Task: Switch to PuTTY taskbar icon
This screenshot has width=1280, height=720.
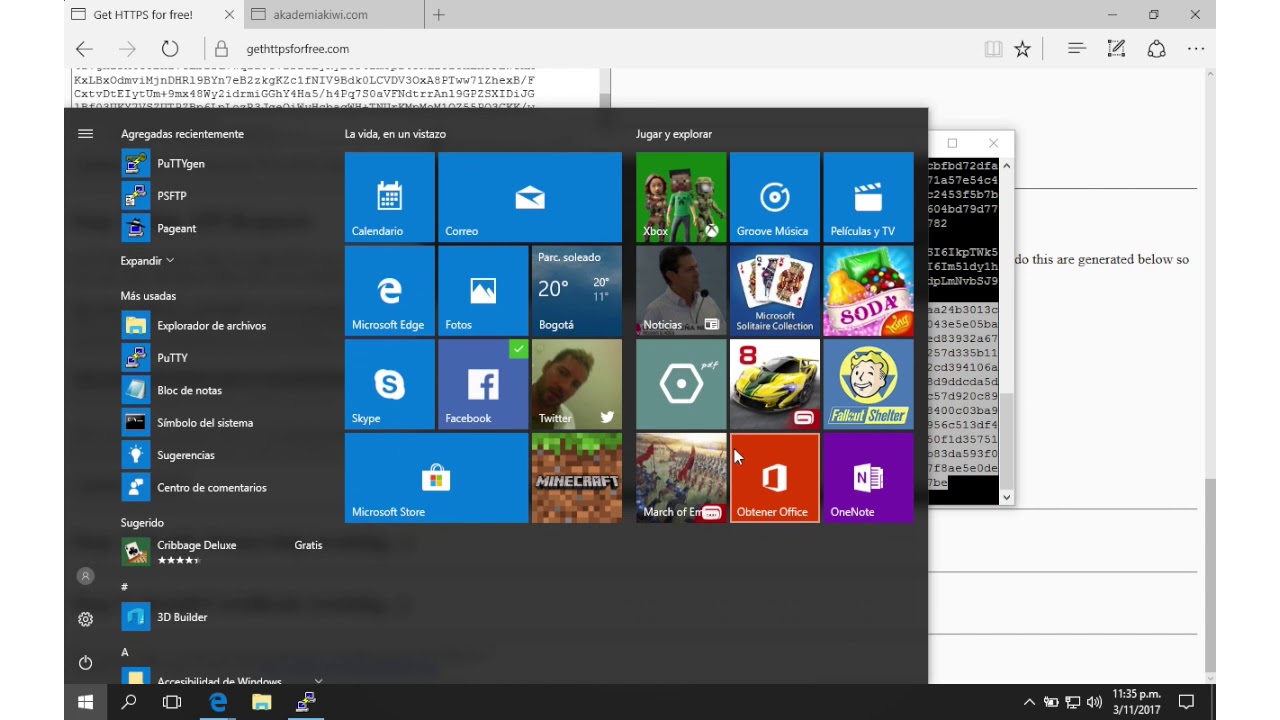Action: [305, 702]
